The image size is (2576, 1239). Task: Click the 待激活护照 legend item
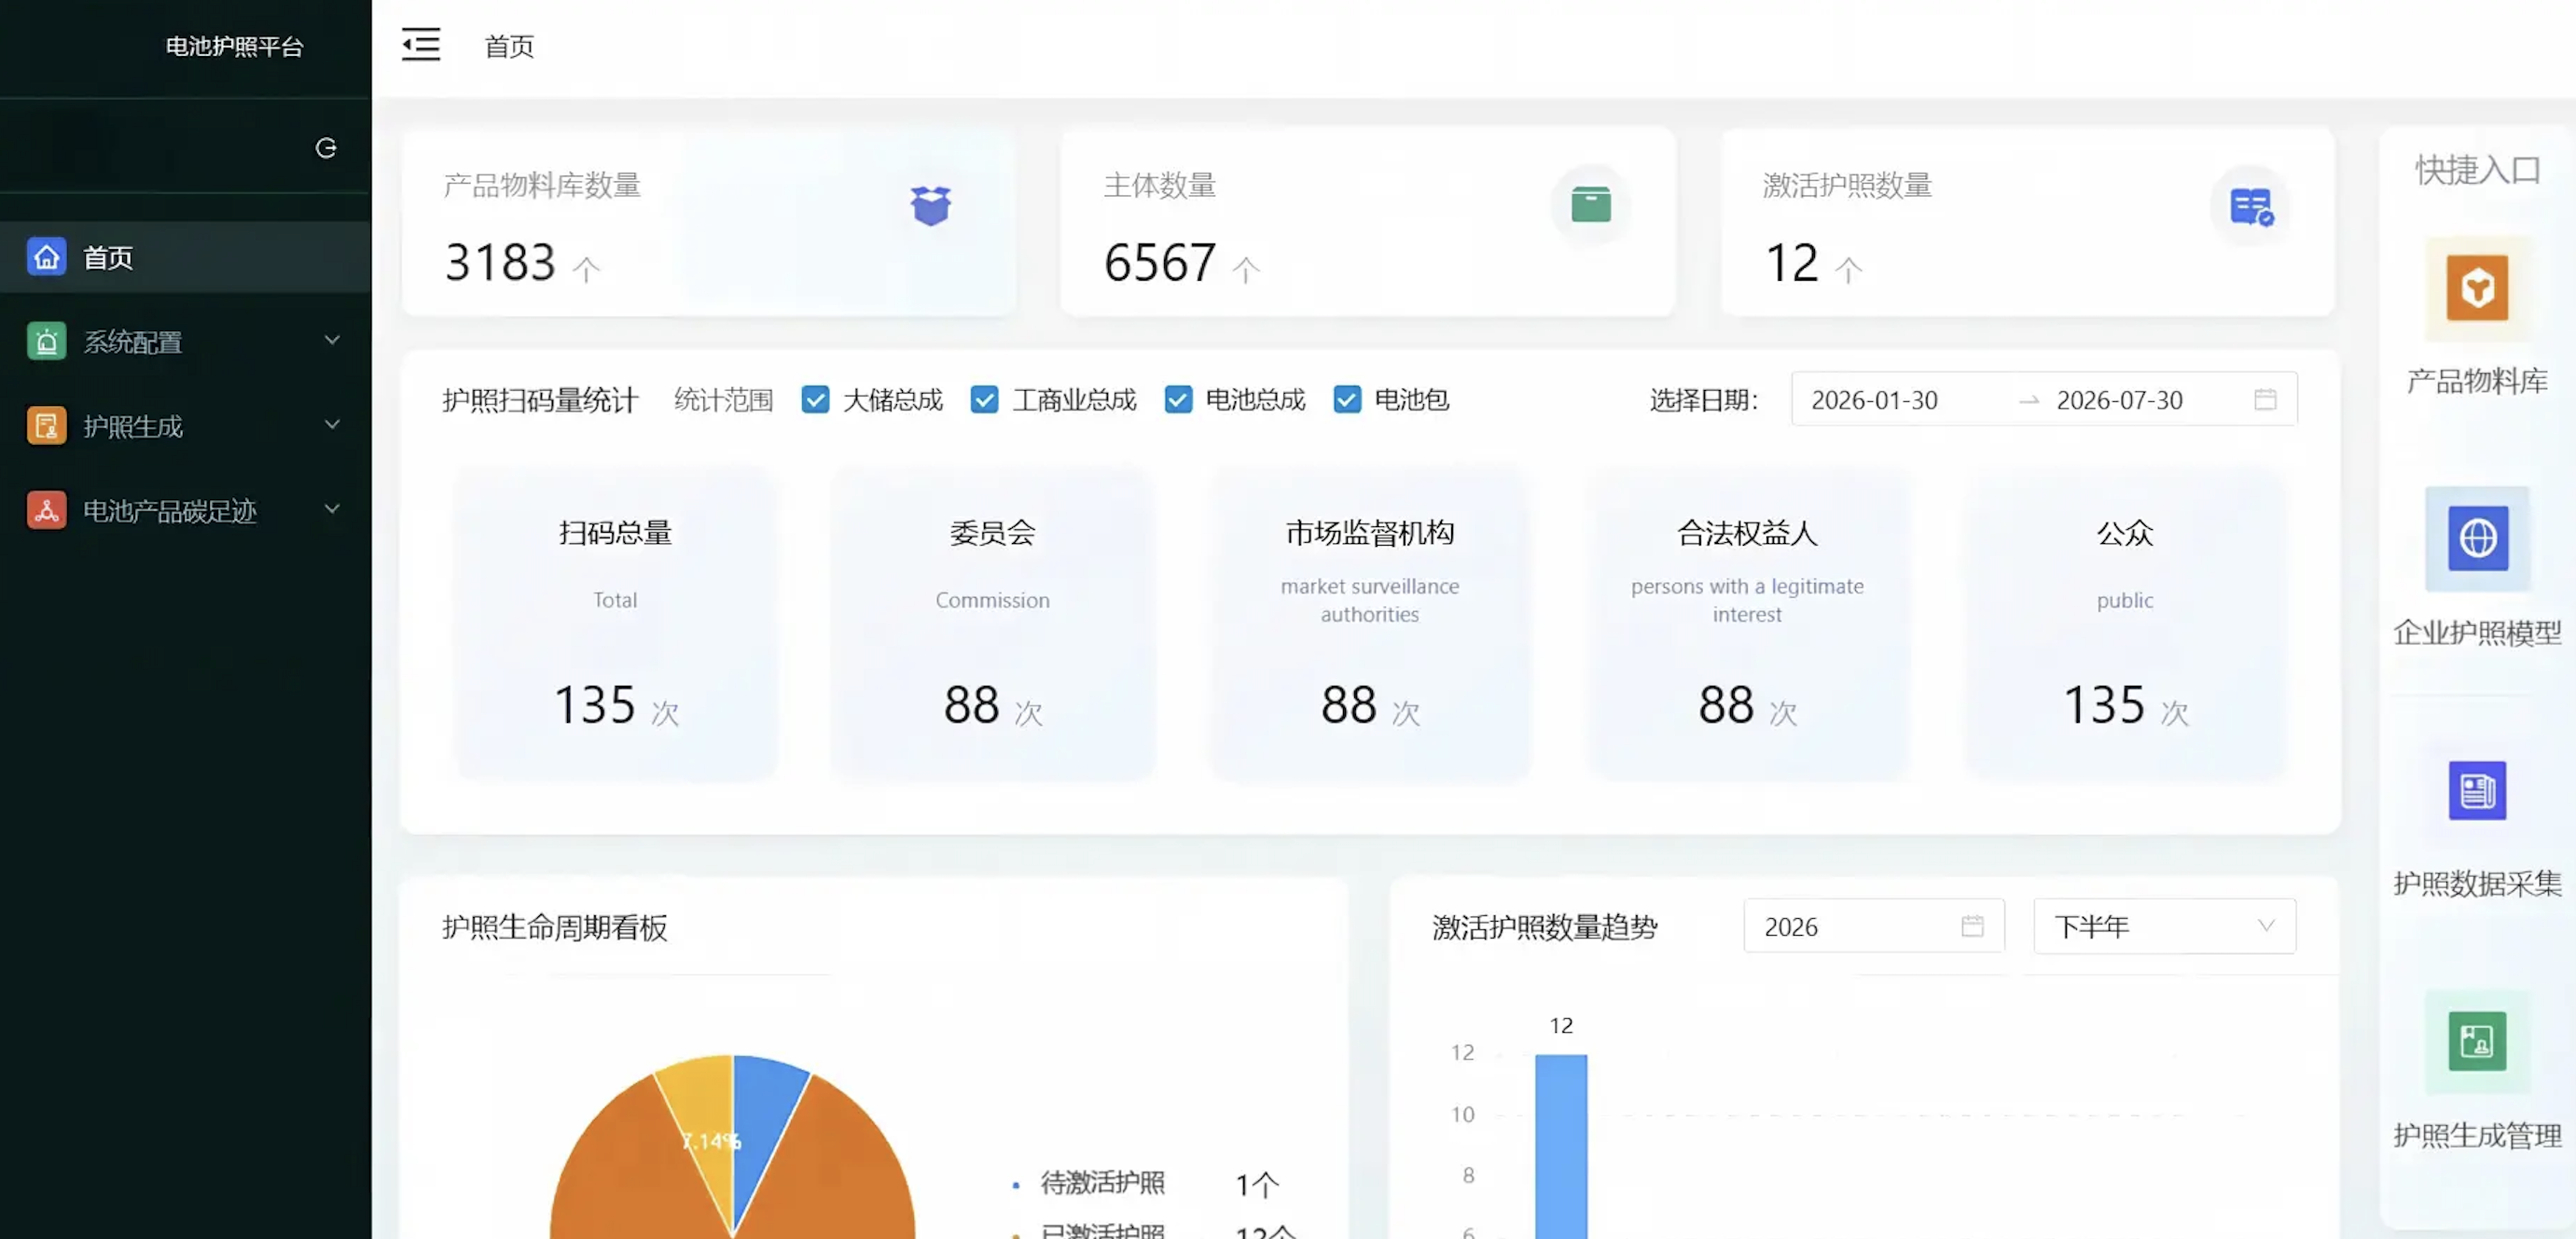tap(1102, 1183)
